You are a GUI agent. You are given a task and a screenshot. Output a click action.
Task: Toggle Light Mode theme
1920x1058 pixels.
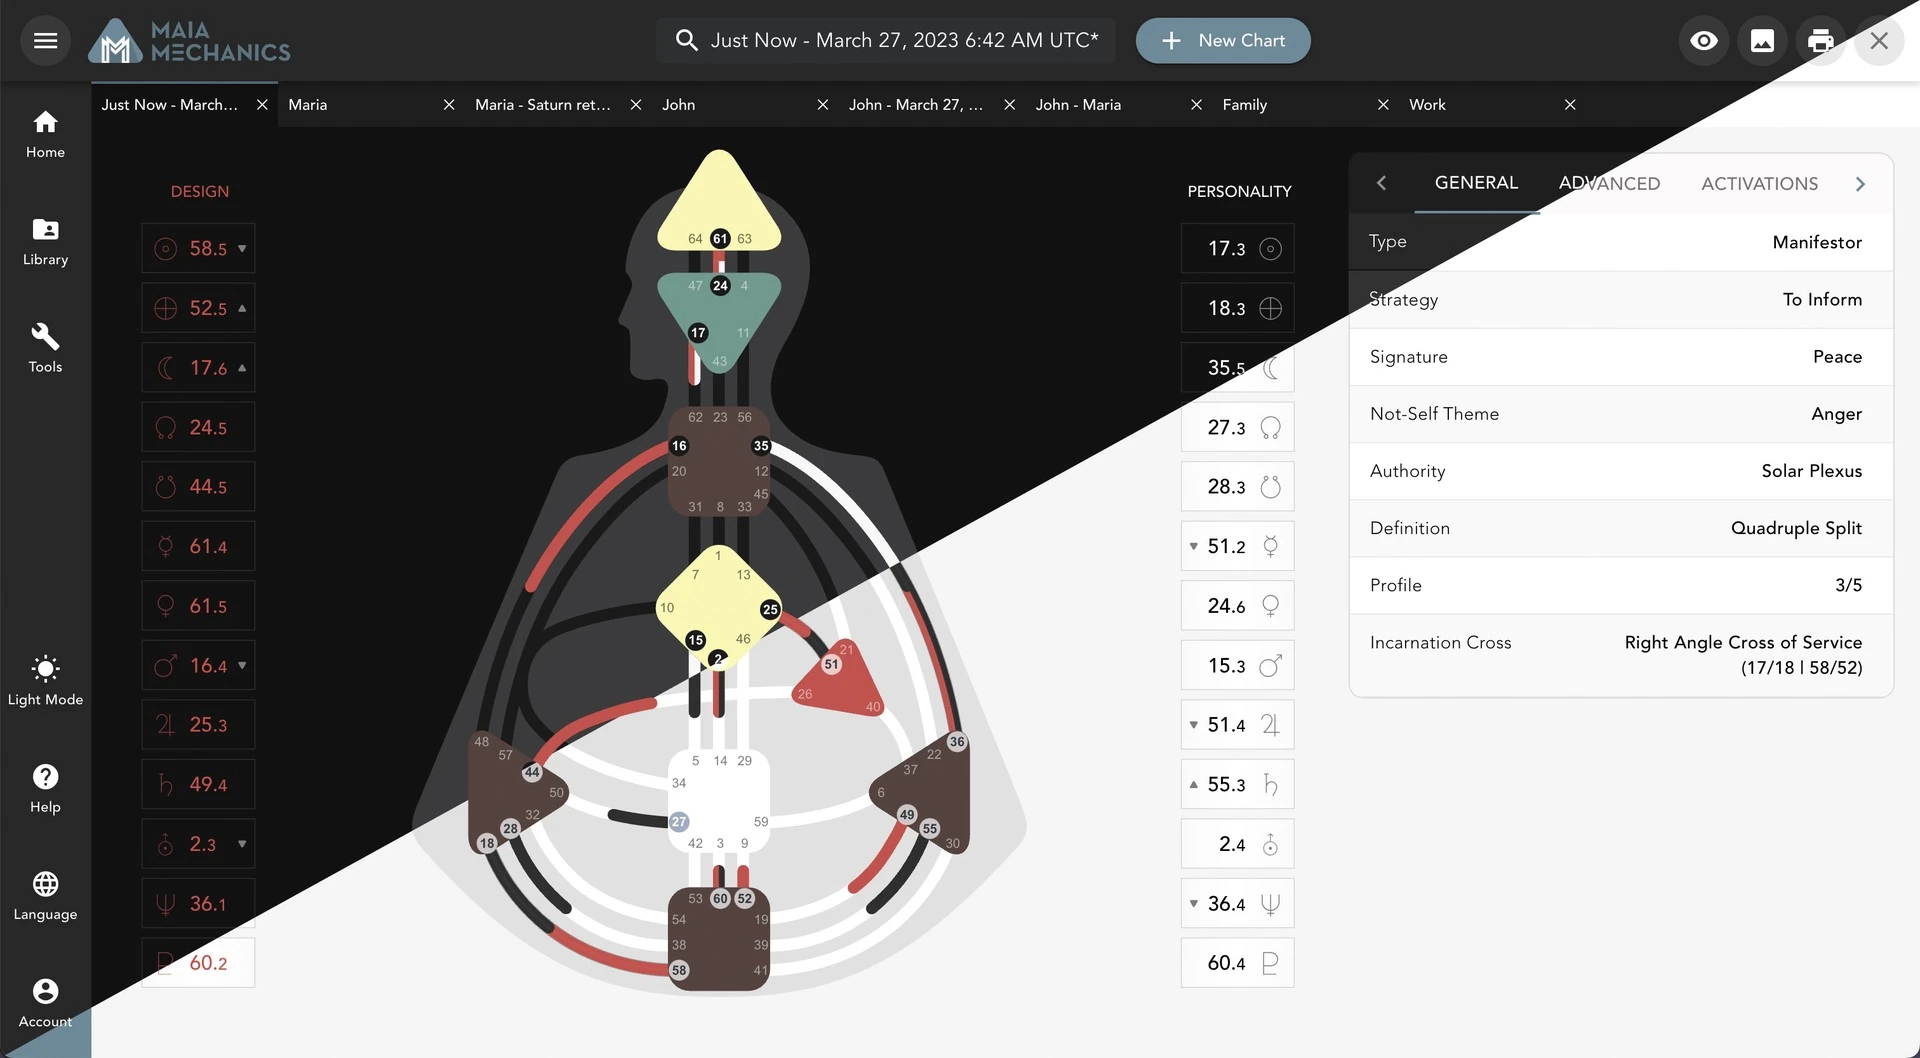coord(45,680)
